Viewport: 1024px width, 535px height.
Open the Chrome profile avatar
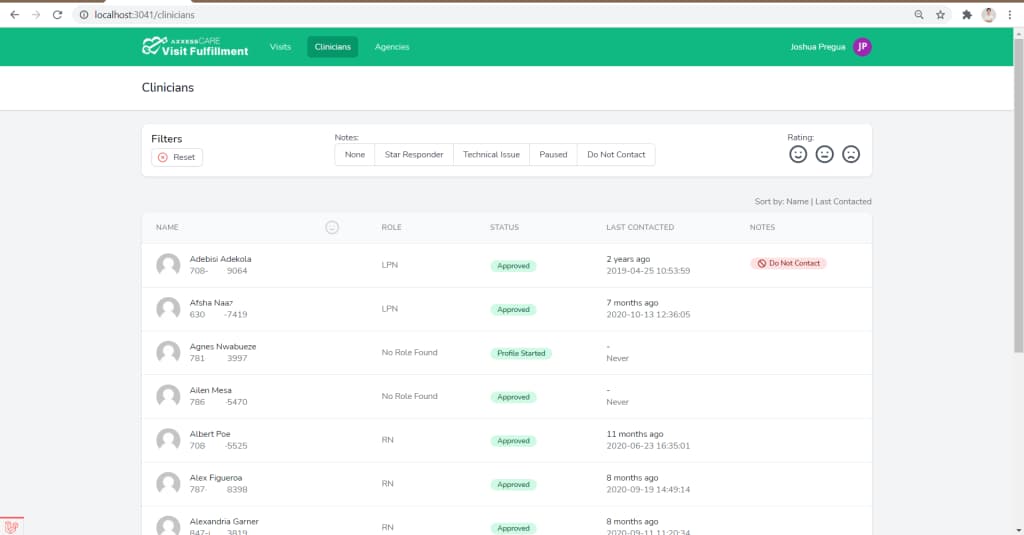(989, 14)
